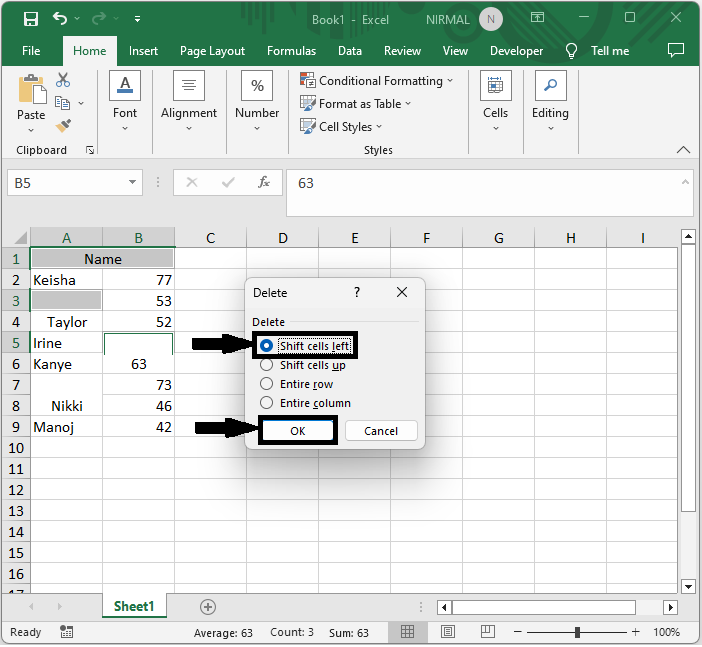The width and height of the screenshot is (702, 647).
Task: Click the Paste clipboard icon
Action: point(32,89)
